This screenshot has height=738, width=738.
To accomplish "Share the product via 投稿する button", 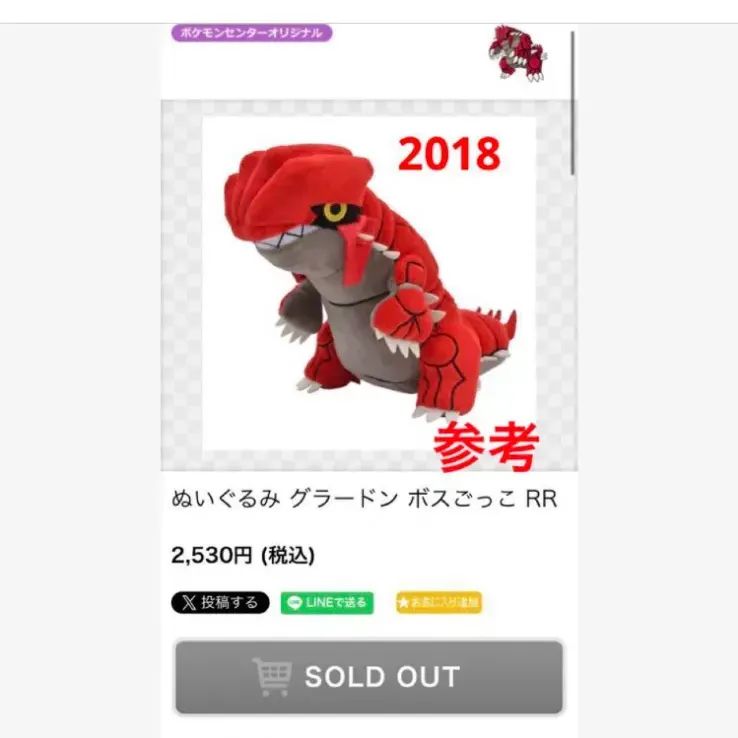I will 220,602.
